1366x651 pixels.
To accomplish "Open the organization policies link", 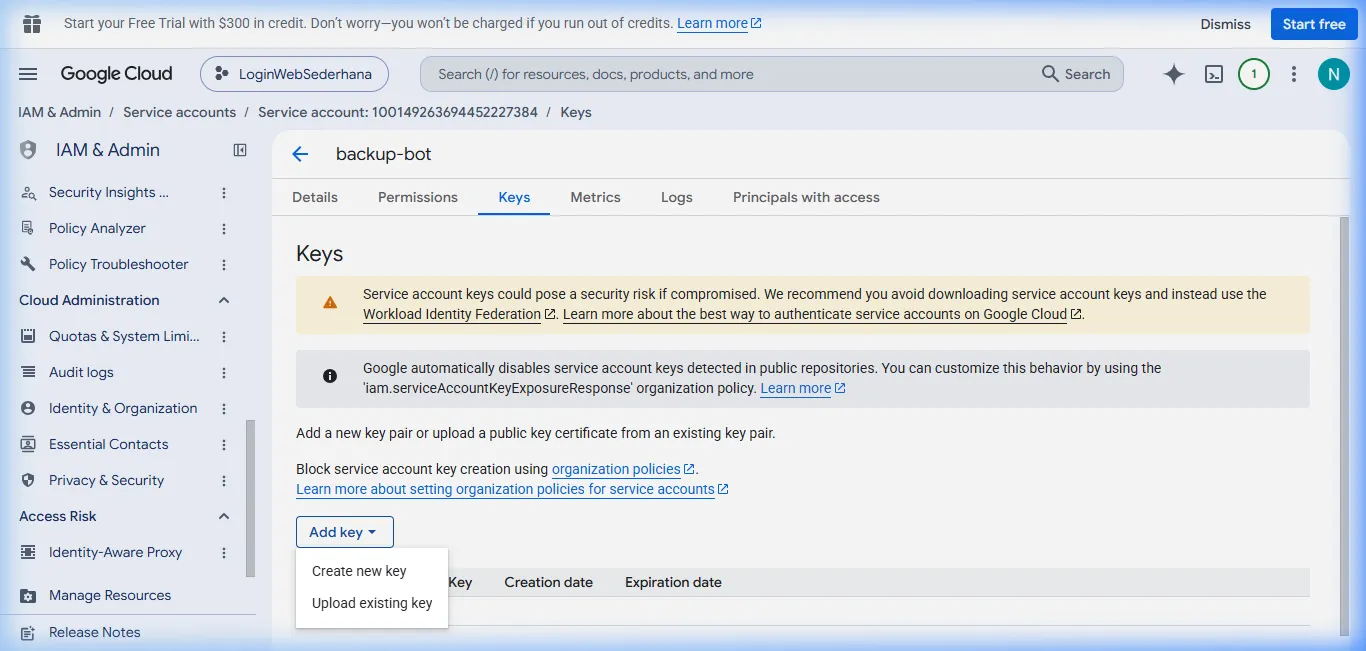I will (x=623, y=469).
